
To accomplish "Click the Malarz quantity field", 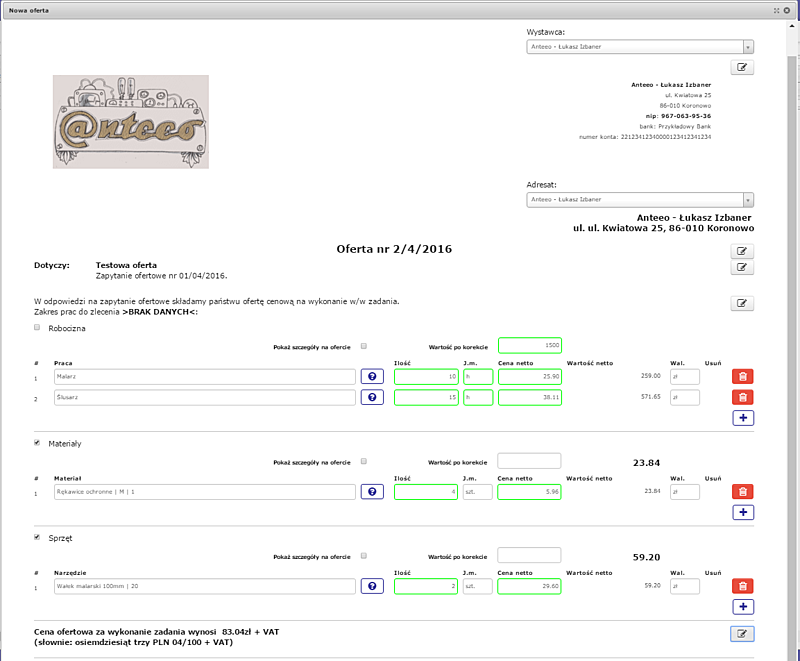I will tap(426, 377).
